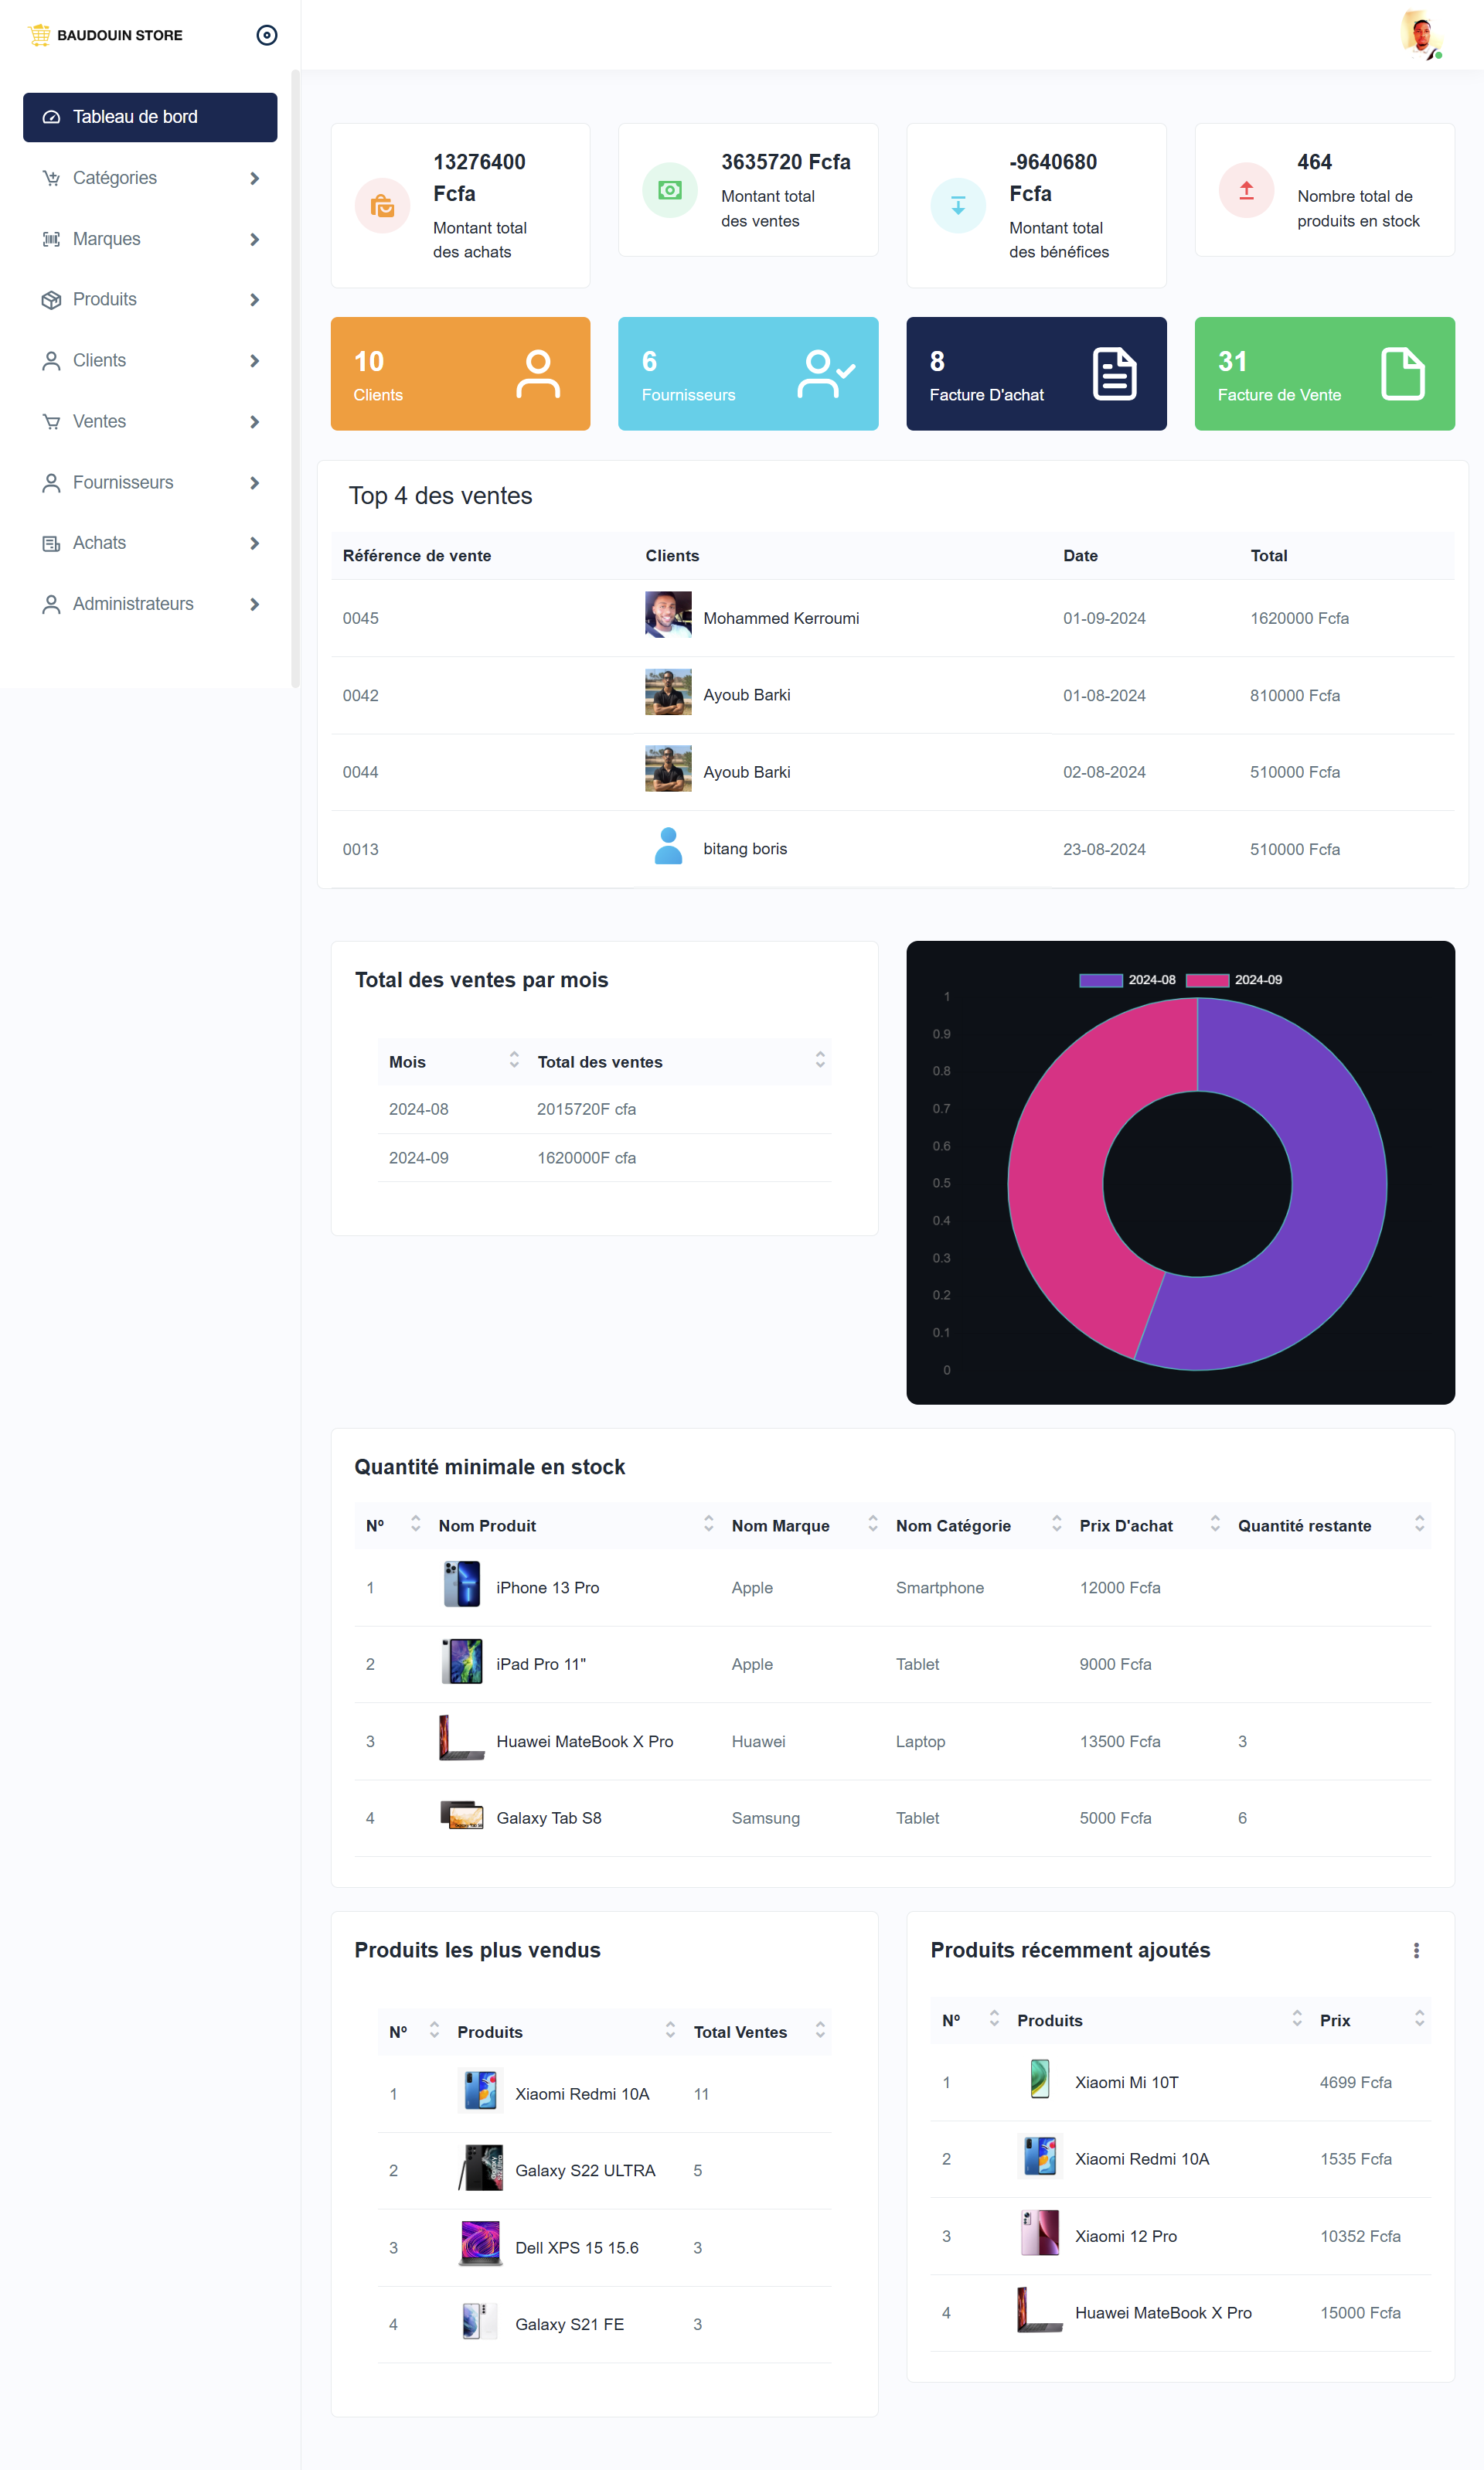Click the document icon on Facture D'achat card
This screenshot has height=2470, width=1484.
click(1114, 374)
